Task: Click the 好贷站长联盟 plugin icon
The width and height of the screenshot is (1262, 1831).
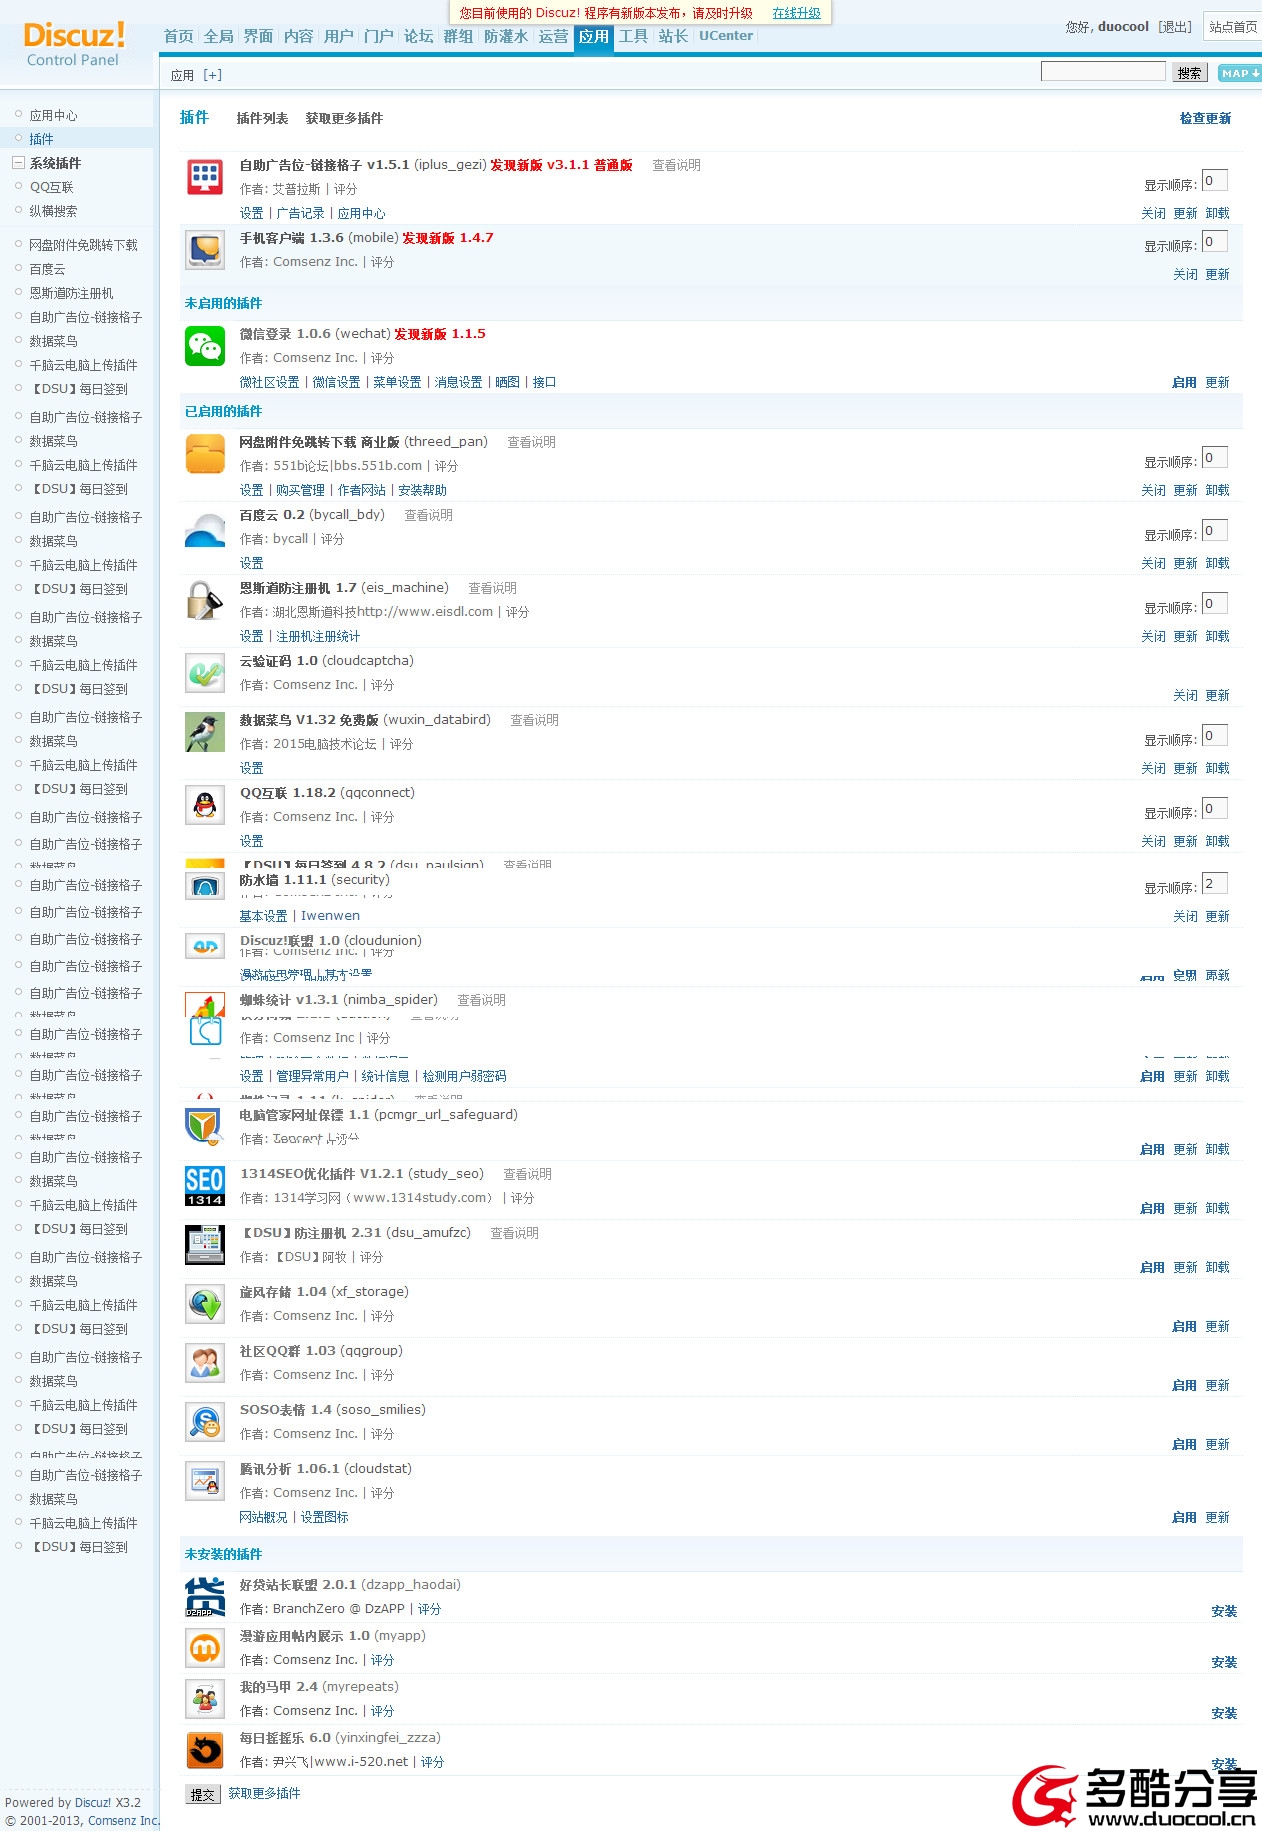Action: 205,1597
